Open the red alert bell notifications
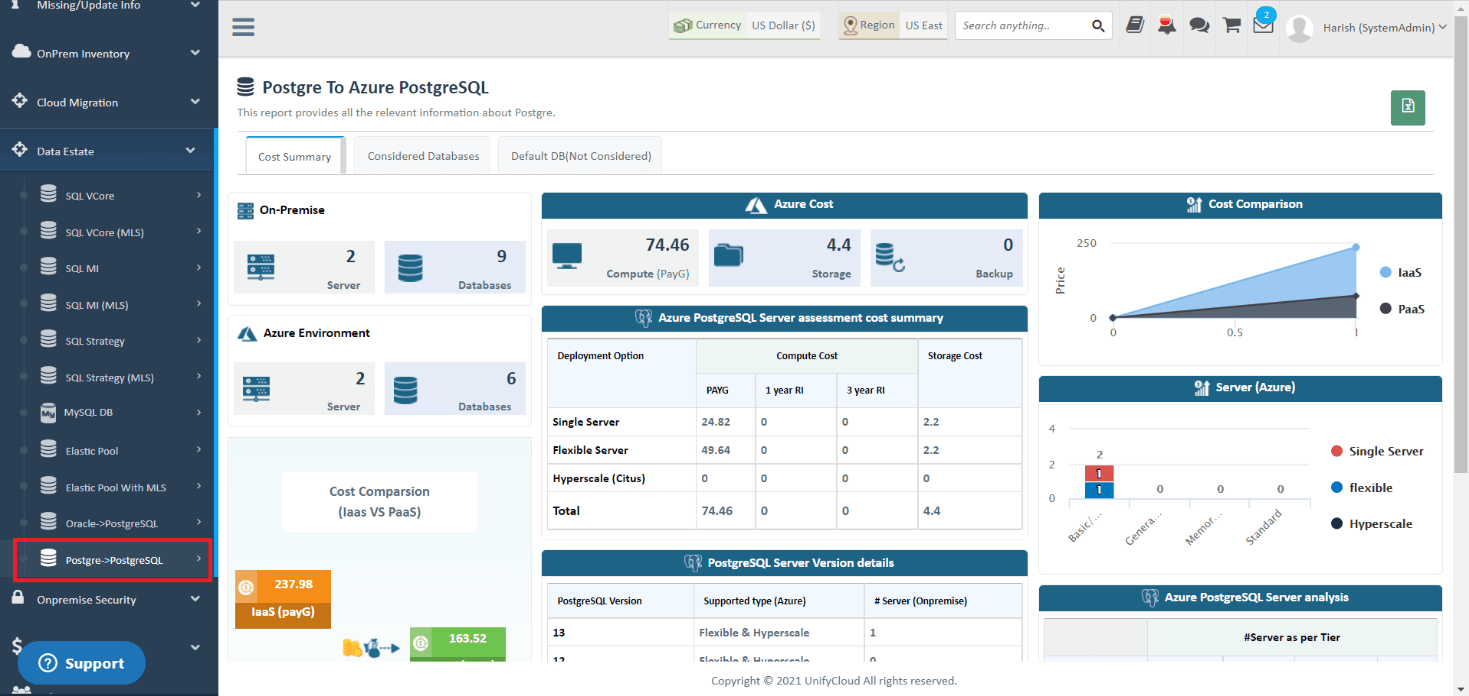Viewport: 1469px width, 696px height. pyautogui.click(x=1166, y=26)
